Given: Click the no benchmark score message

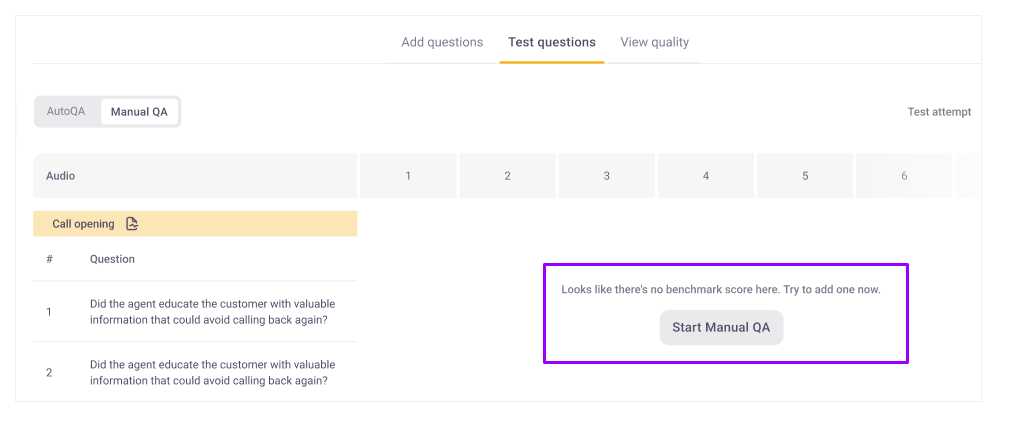Looking at the screenshot, I should click(721, 290).
